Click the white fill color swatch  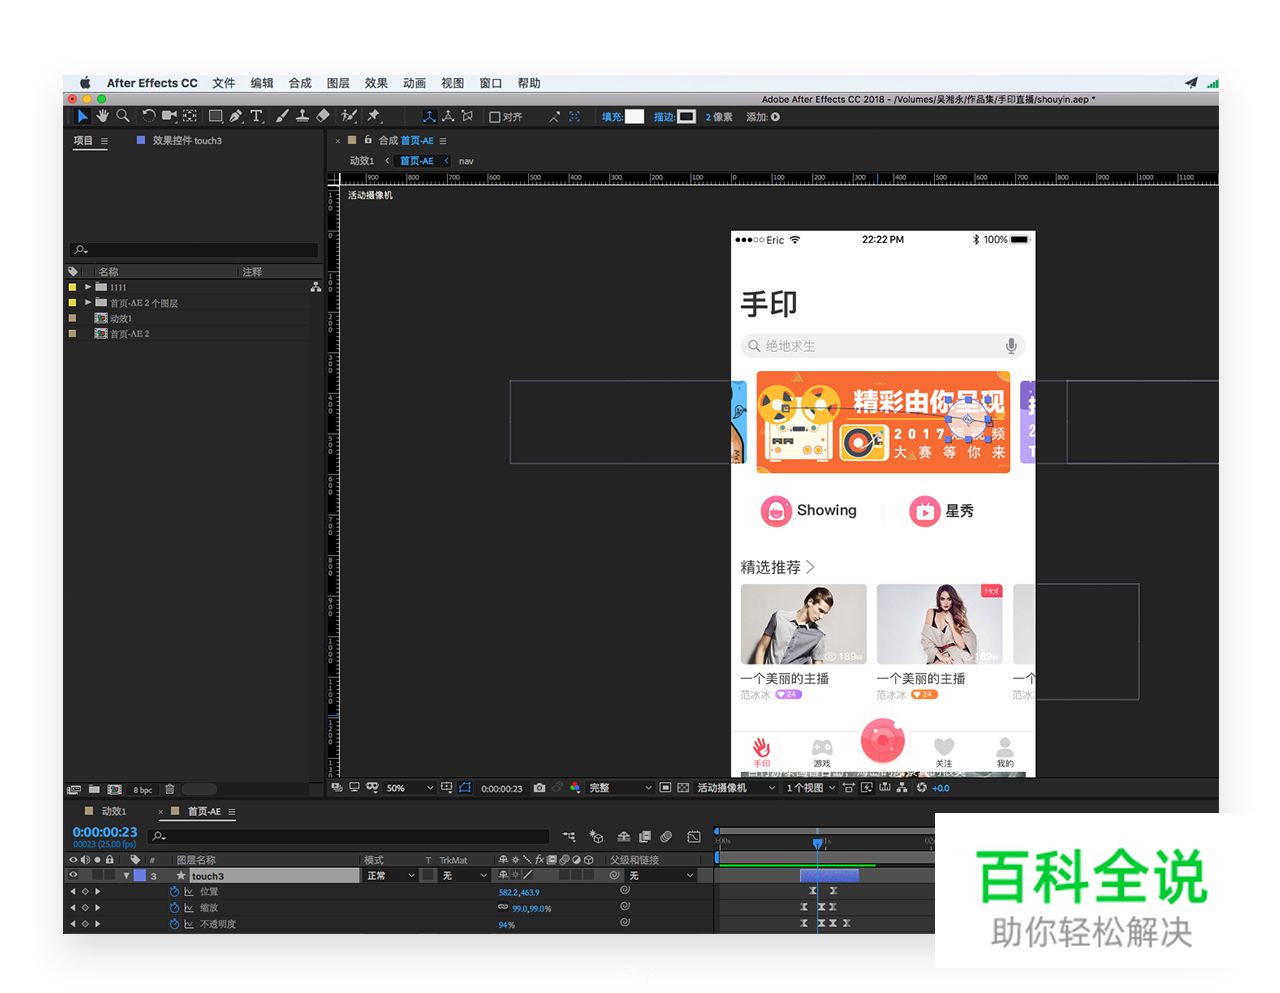click(x=634, y=117)
